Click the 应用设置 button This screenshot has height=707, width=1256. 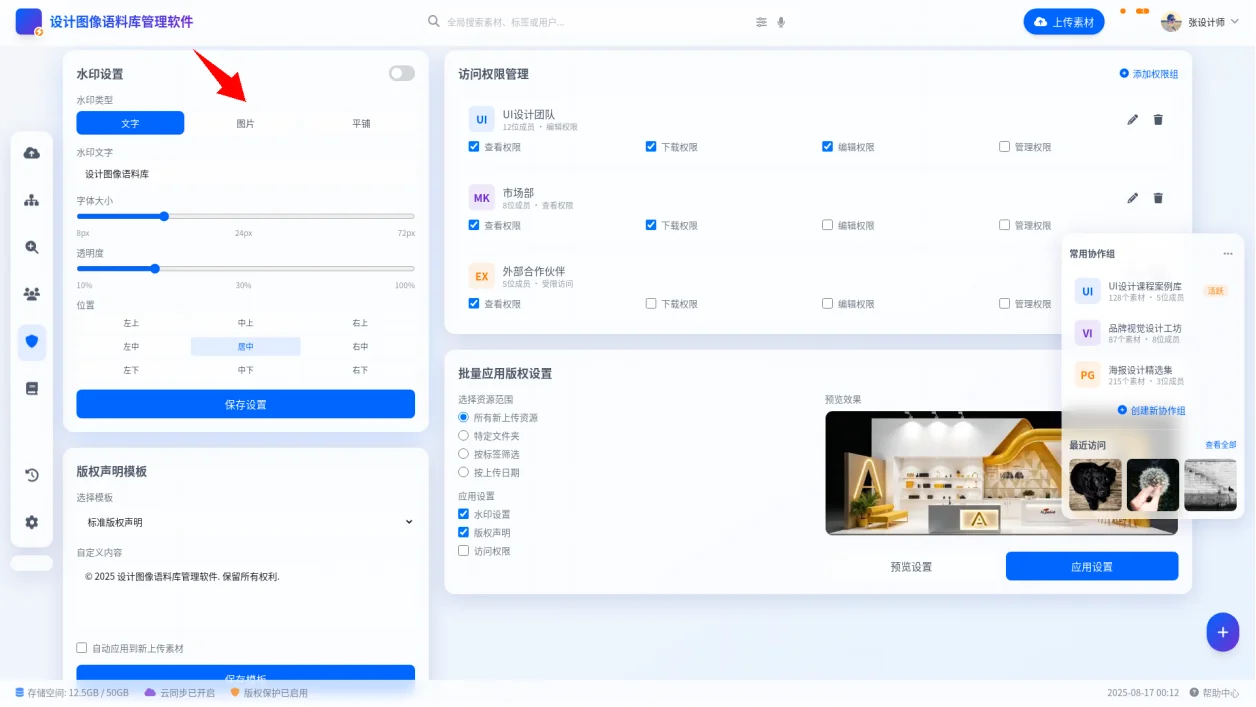click(1092, 566)
